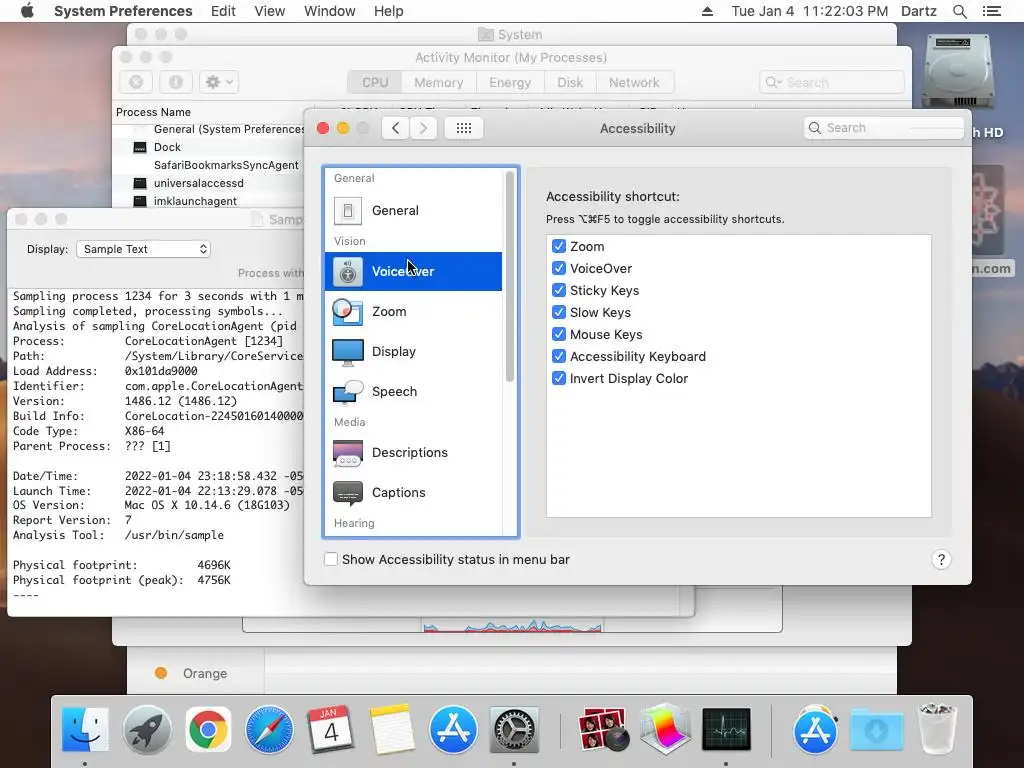
Task: Open Notes from the Dock
Action: pyautogui.click(x=391, y=729)
